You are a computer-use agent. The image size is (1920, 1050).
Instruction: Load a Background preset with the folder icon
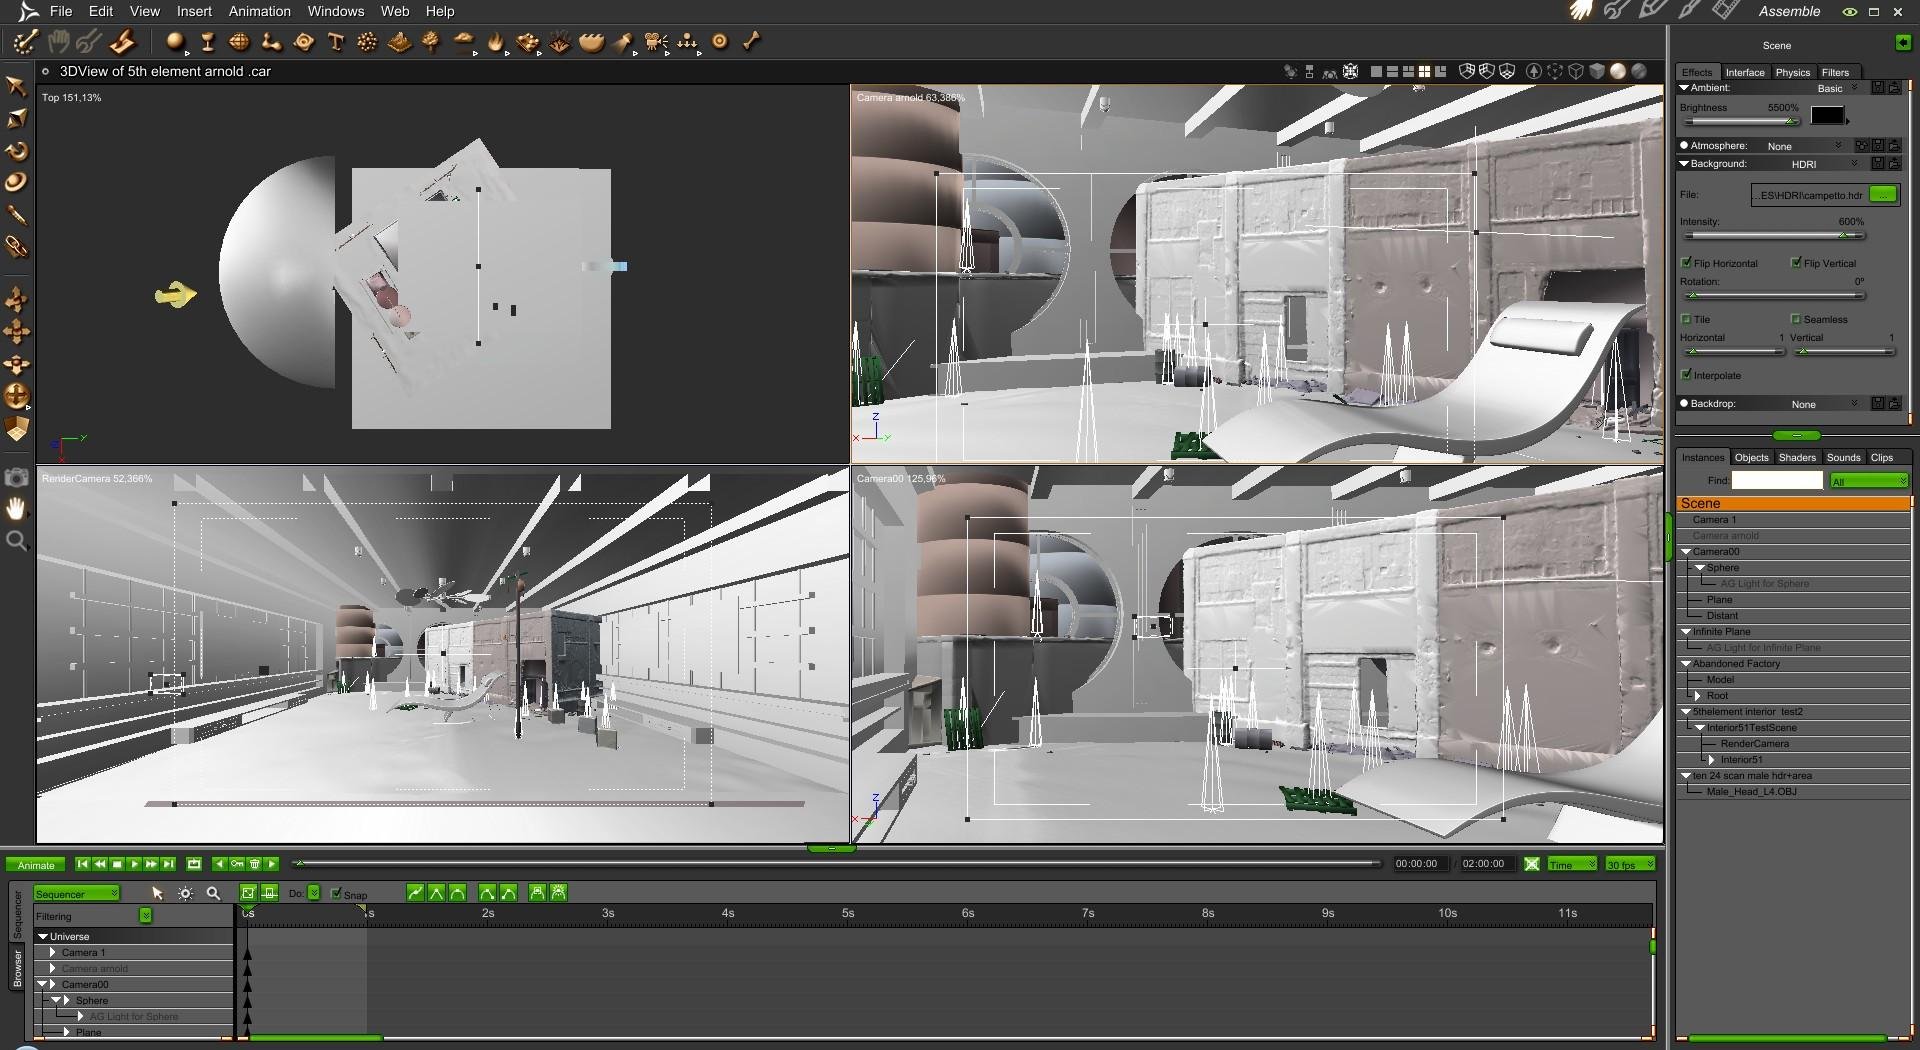tap(1894, 164)
